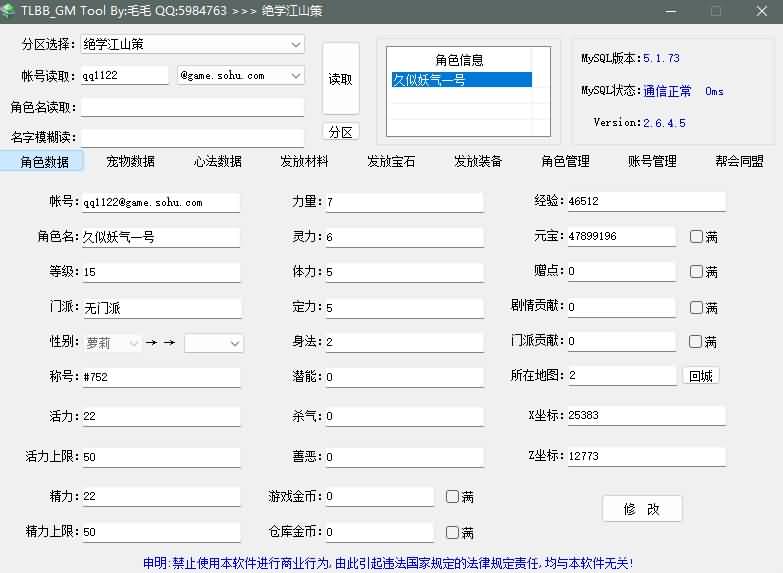
Task: Click the 门派贡献 input field
Action: 622,341
